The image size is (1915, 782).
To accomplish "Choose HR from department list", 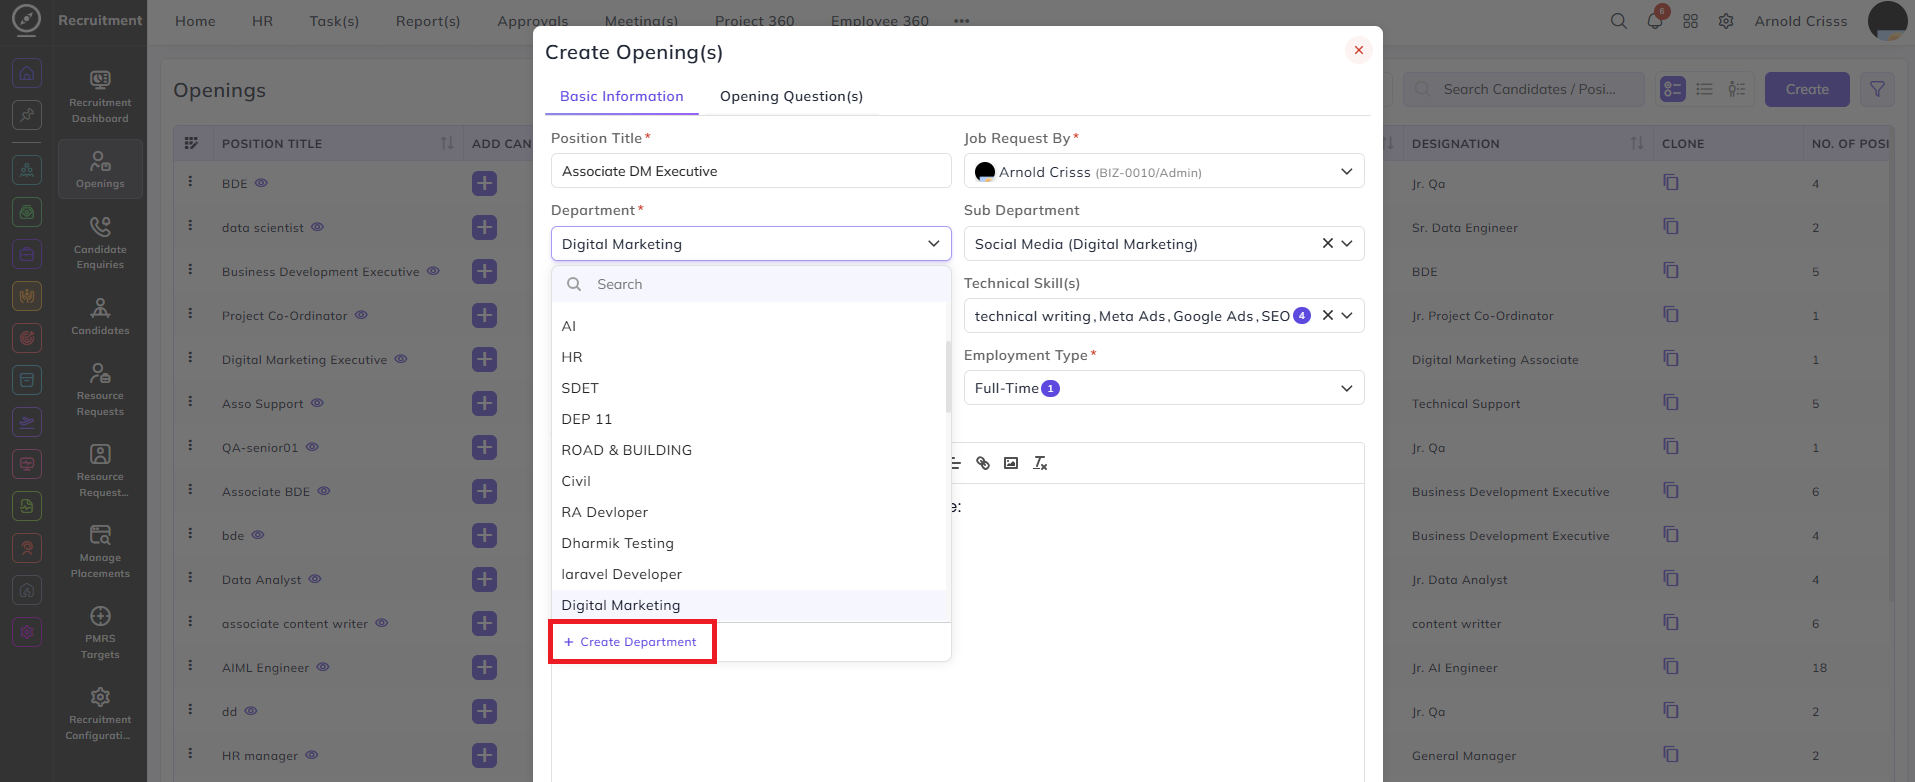I will pos(748,357).
